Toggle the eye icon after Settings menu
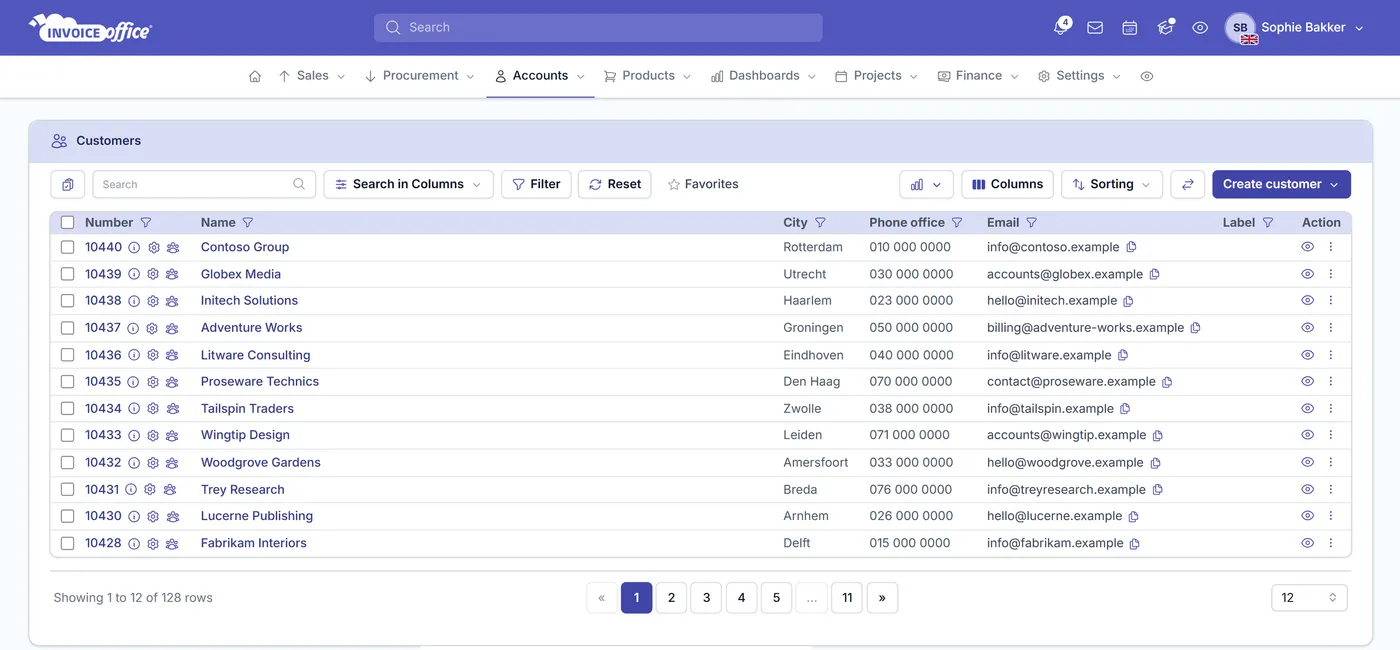Screen dimensions: 1400x650 point(1147,76)
